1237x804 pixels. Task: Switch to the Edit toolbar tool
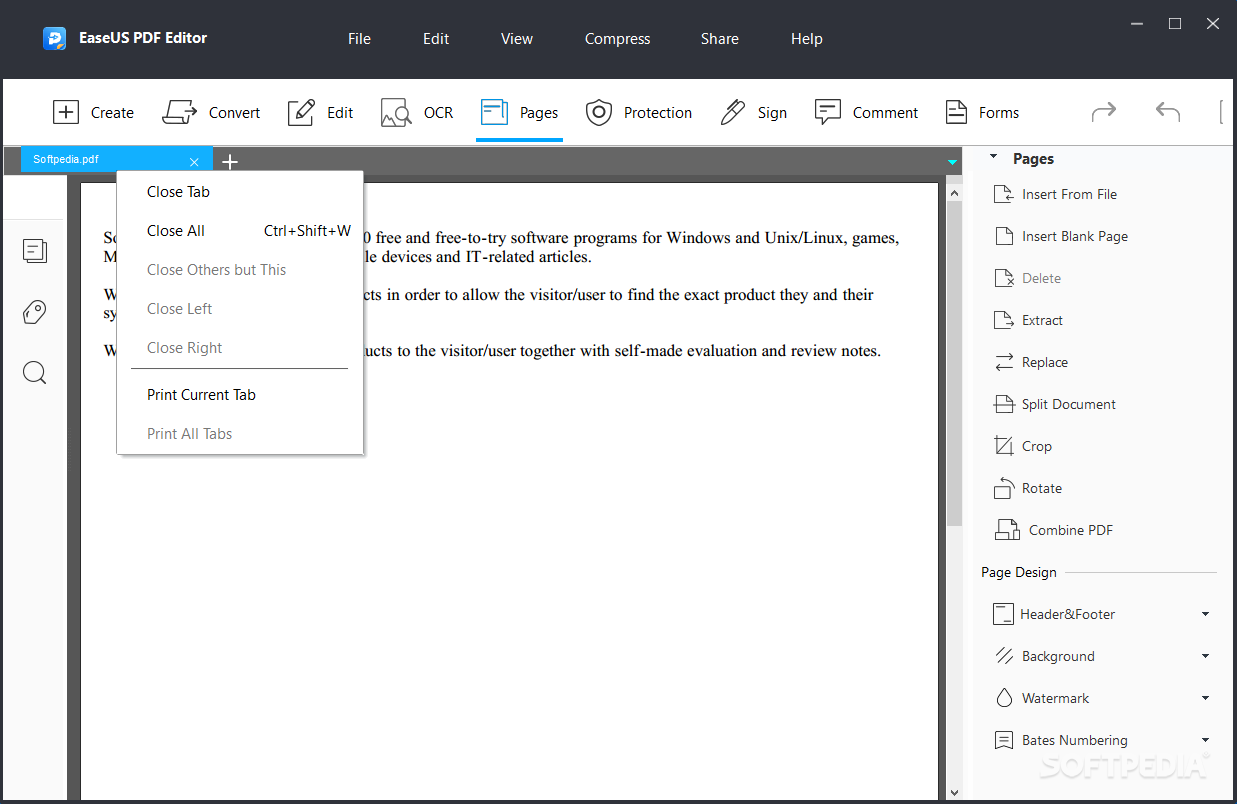click(x=320, y=113)
